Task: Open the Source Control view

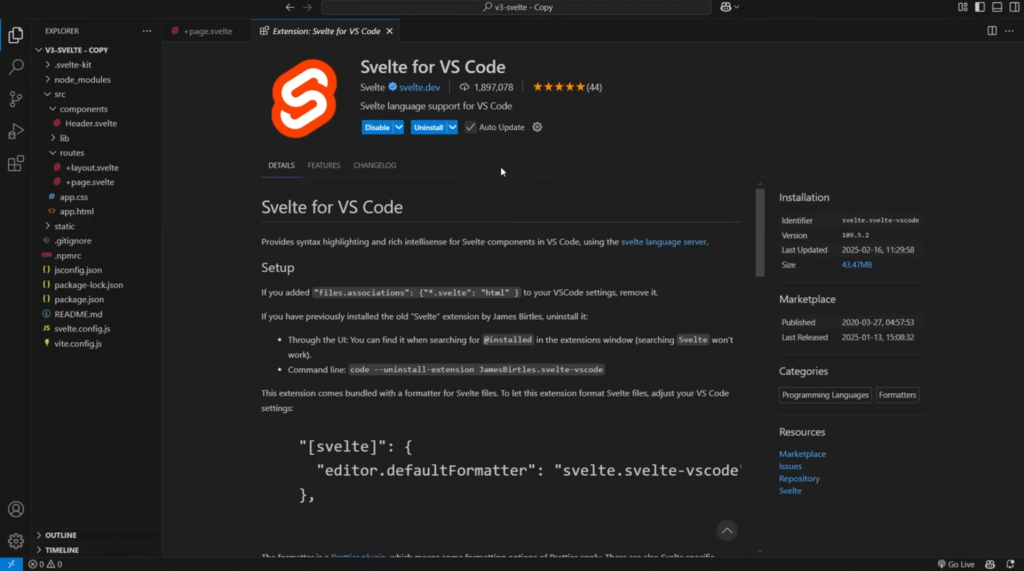Action: pyautogui.click(x=16, y=99)
